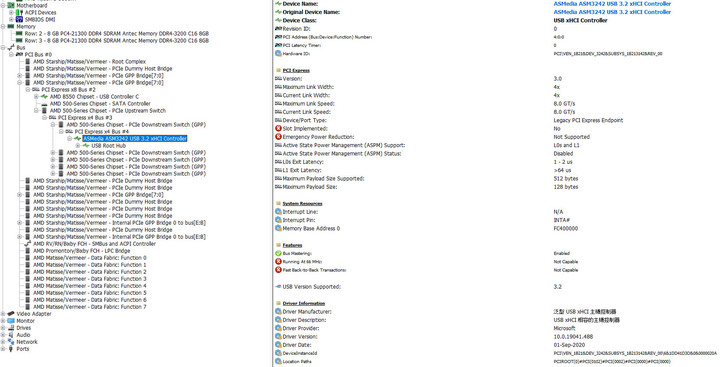Click the red X icon beside Running At 66 MHz
720x367 pixels.
point(278,261)
